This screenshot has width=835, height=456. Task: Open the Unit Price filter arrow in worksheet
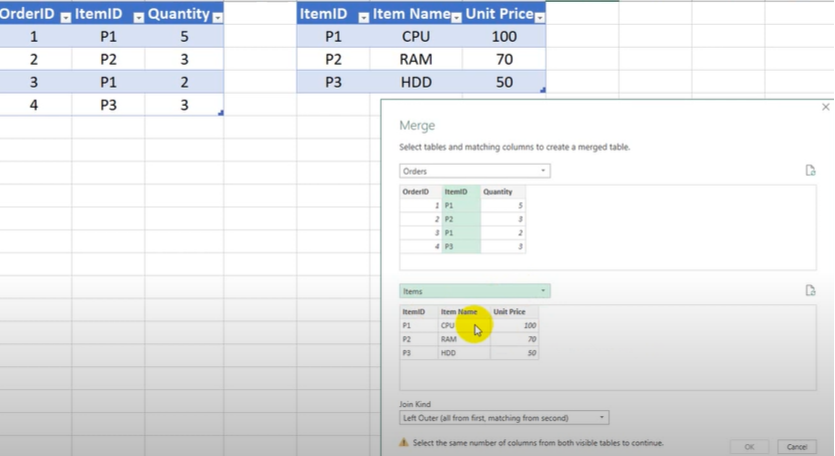point(540,17)
